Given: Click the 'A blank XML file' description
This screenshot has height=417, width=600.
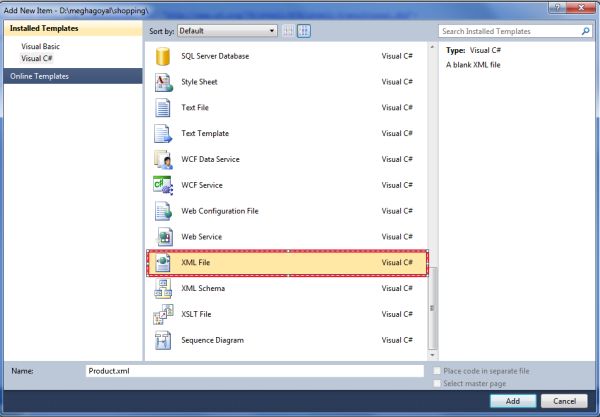Looking at the screenshot, I should click(473, 65).
